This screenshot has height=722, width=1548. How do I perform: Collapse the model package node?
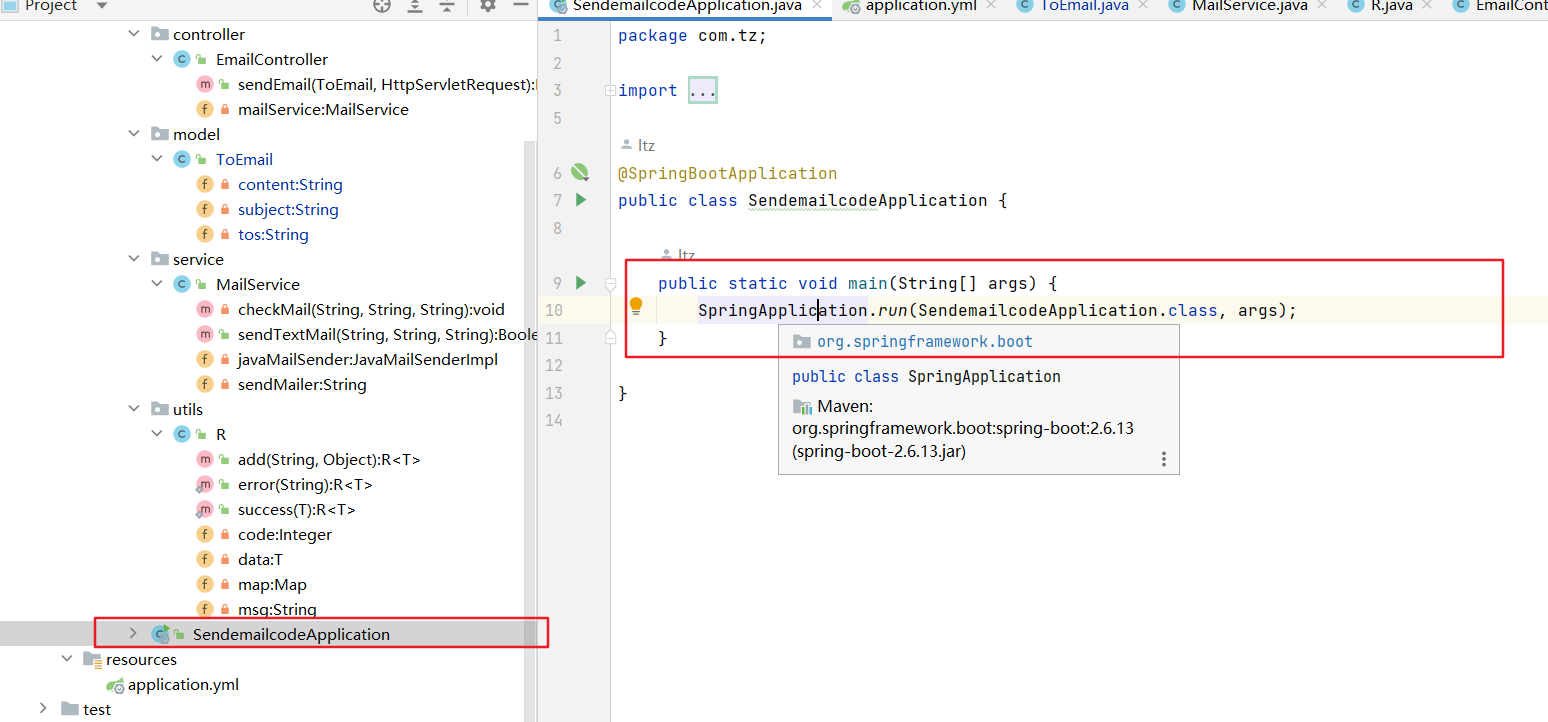[x=135, y=134]
